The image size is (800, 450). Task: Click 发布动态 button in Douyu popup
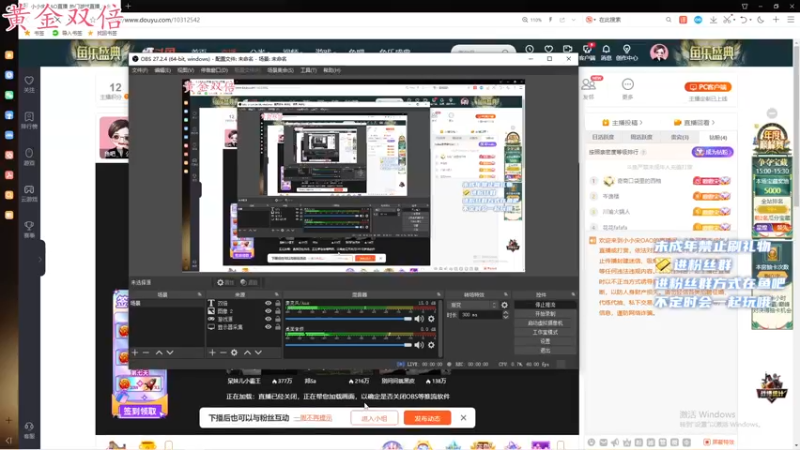(427, 418)
